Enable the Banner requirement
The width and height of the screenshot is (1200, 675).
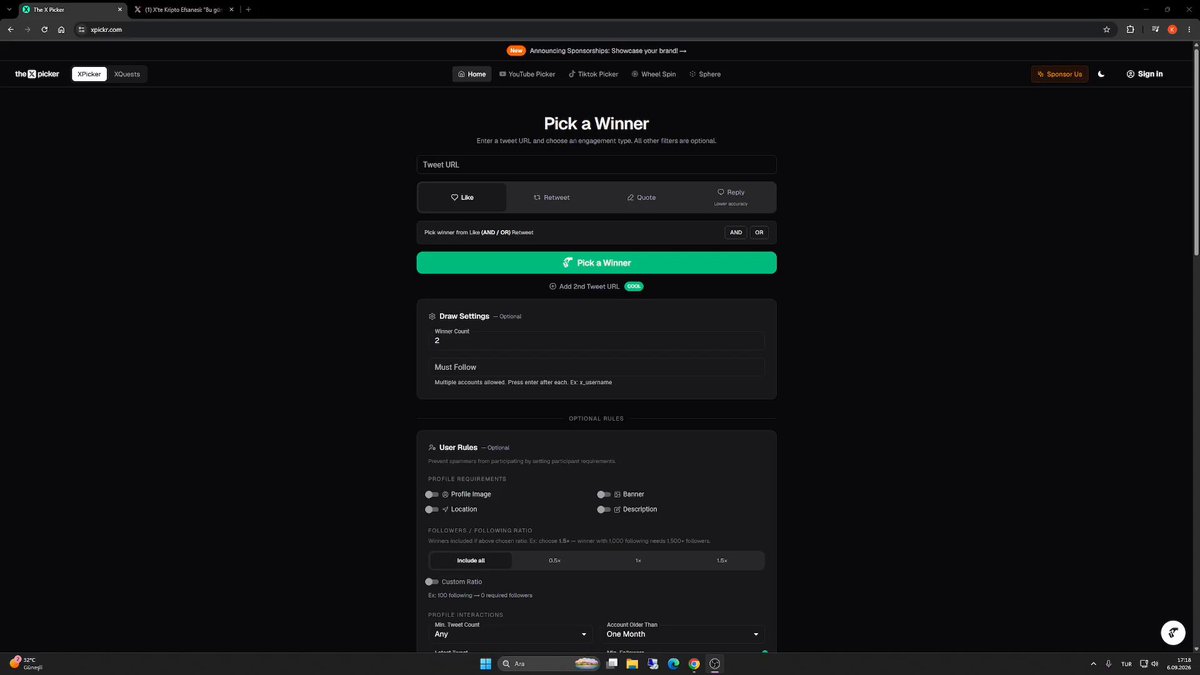(604, 494)
